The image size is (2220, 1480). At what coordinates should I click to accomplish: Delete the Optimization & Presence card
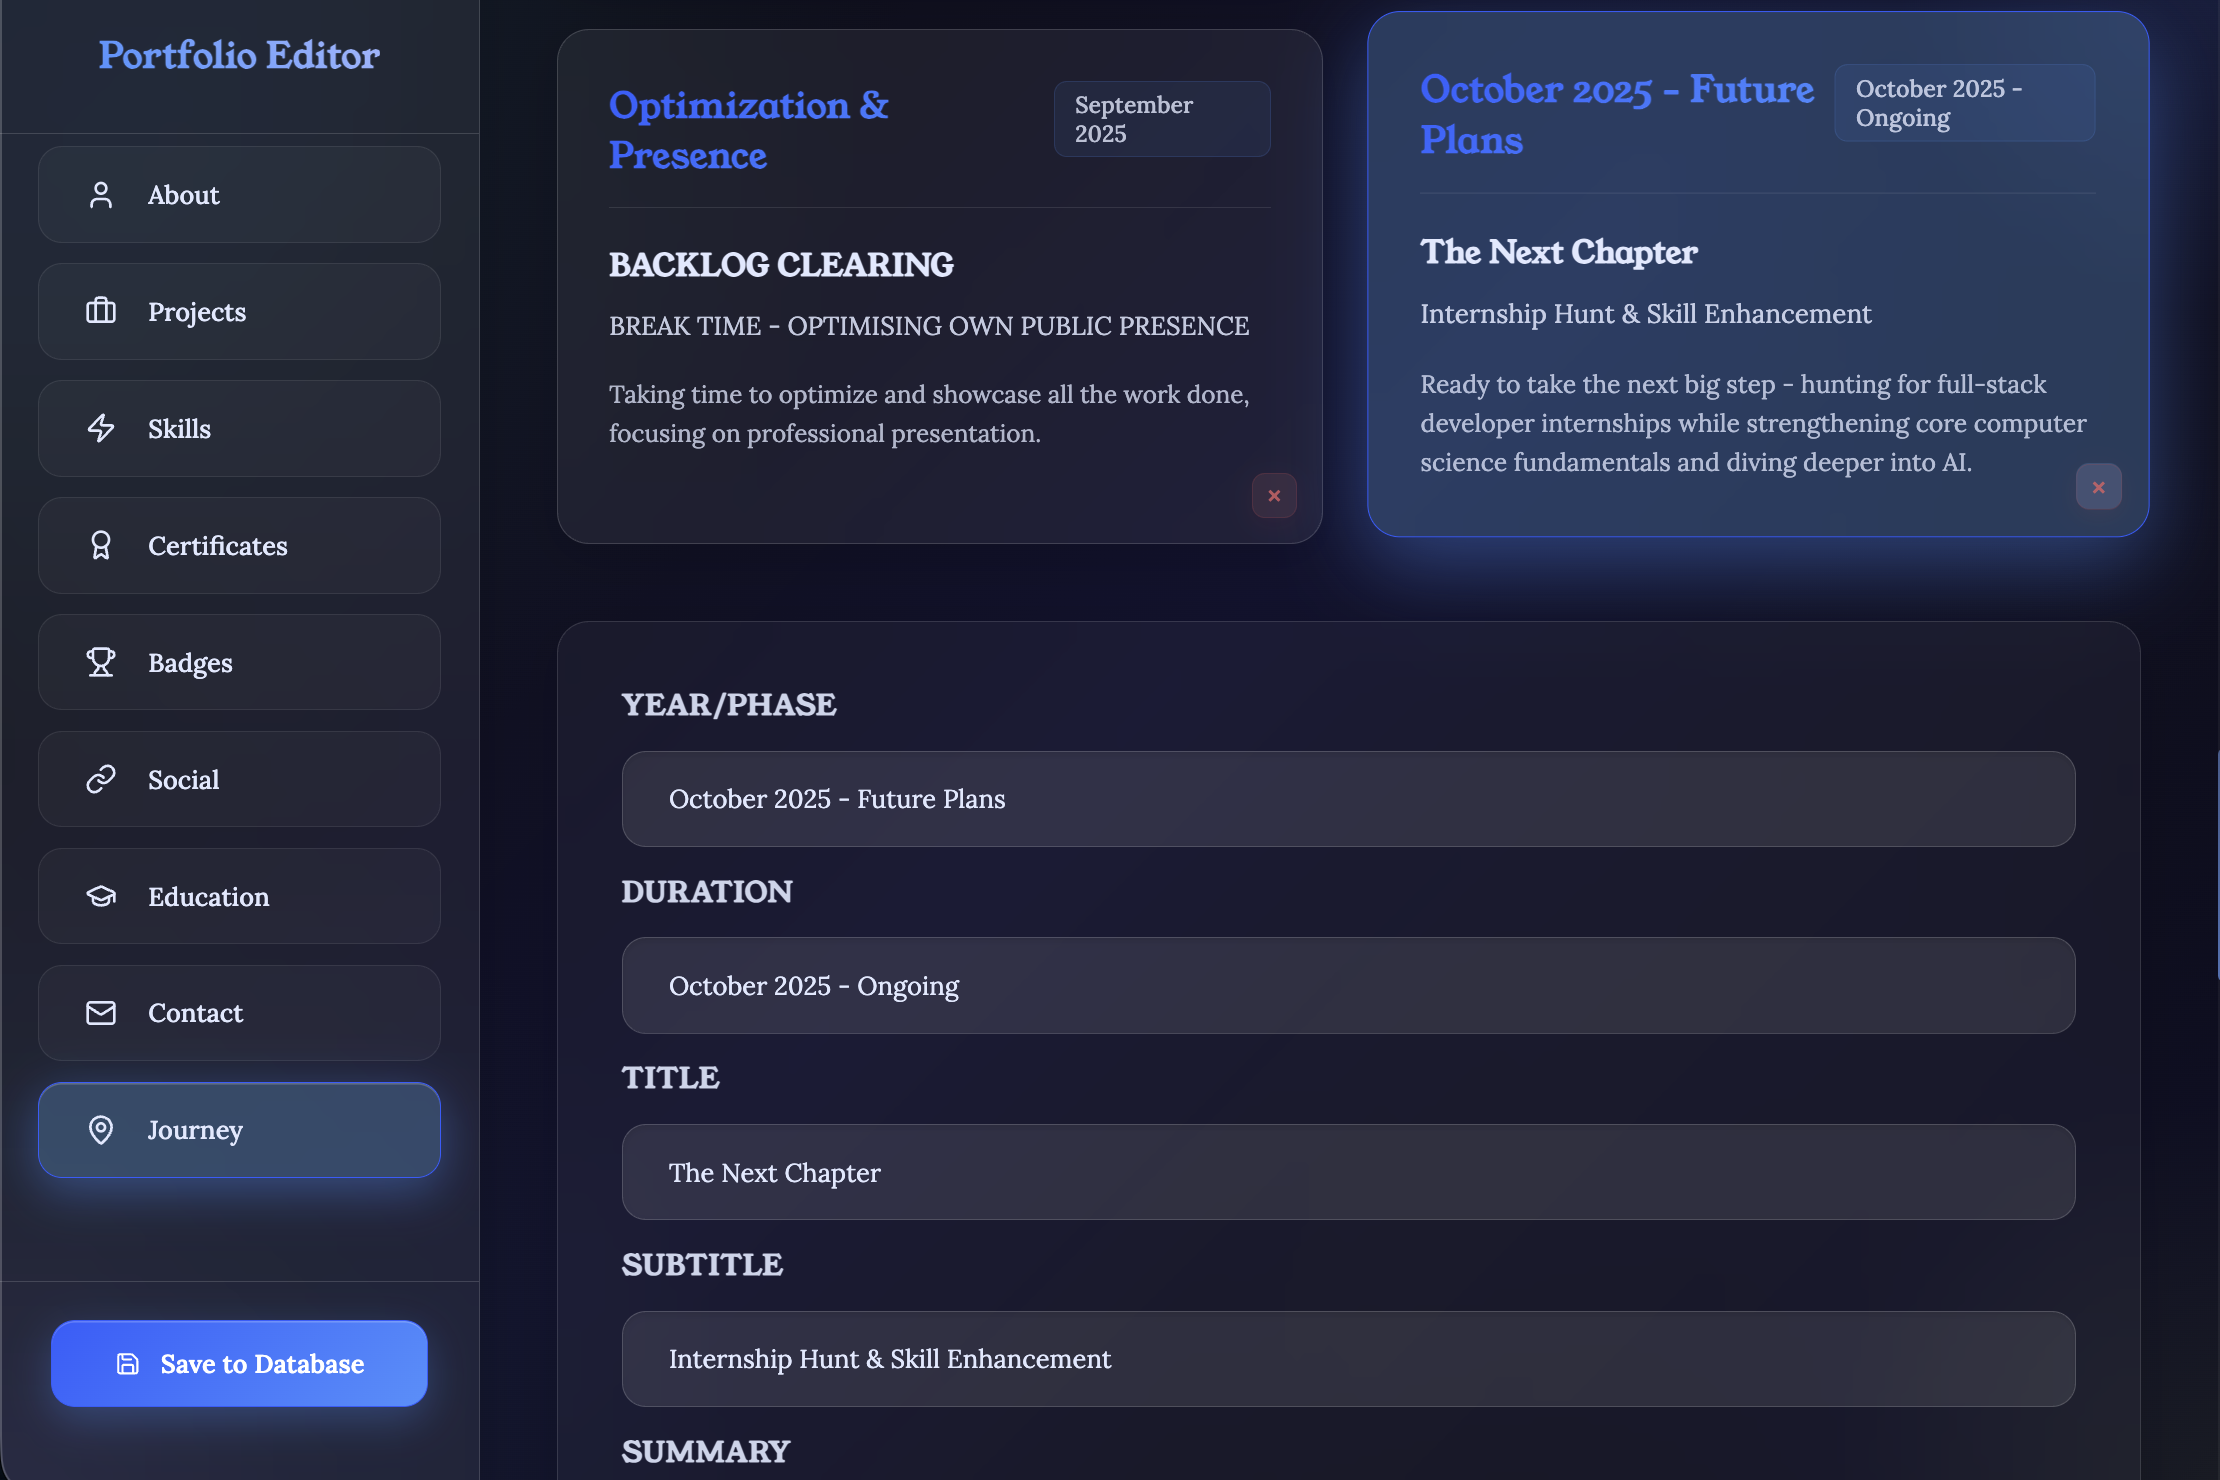coord(1274,495)
